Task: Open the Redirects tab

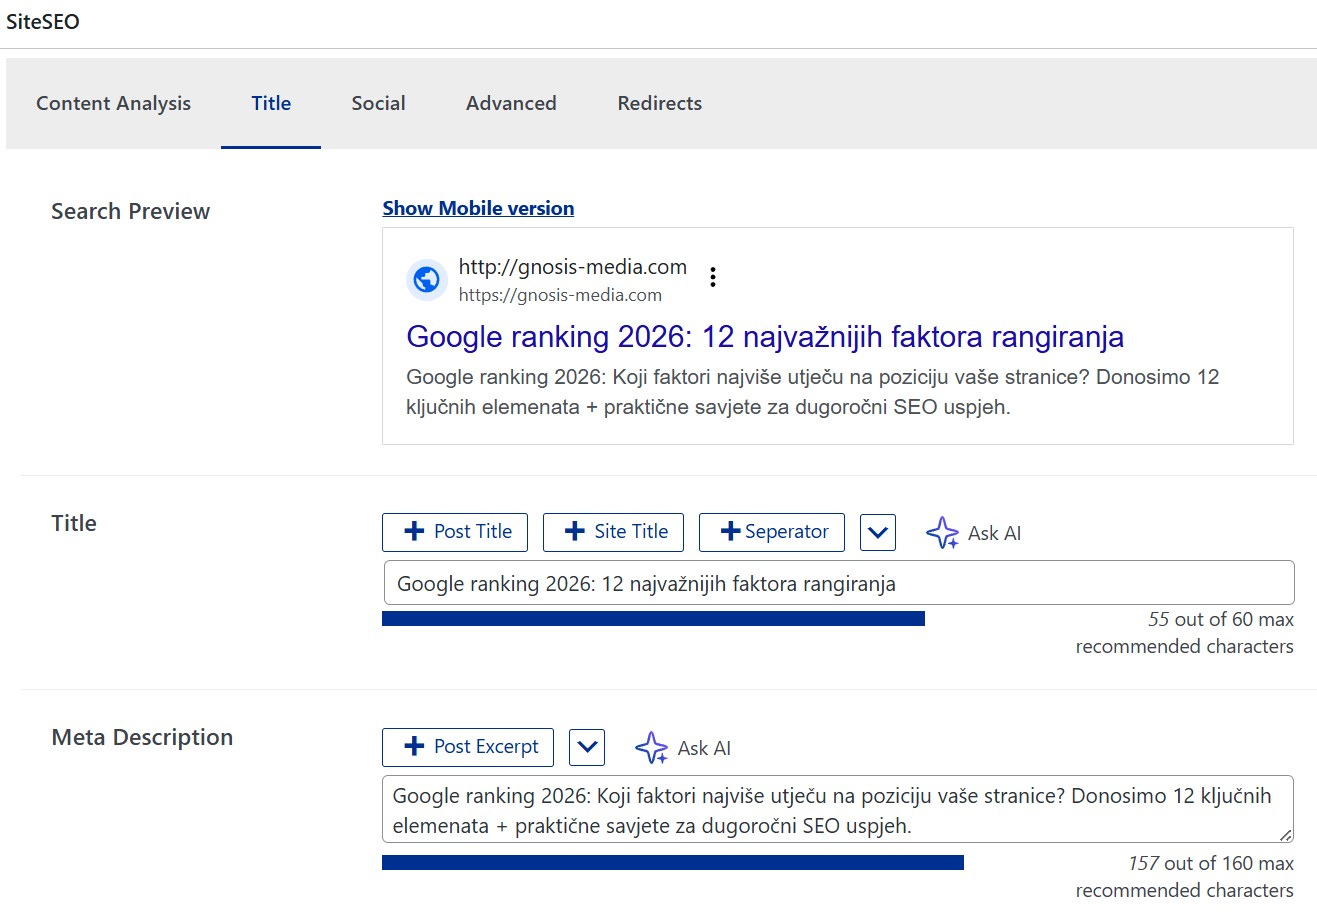Action: coord(659,103)
